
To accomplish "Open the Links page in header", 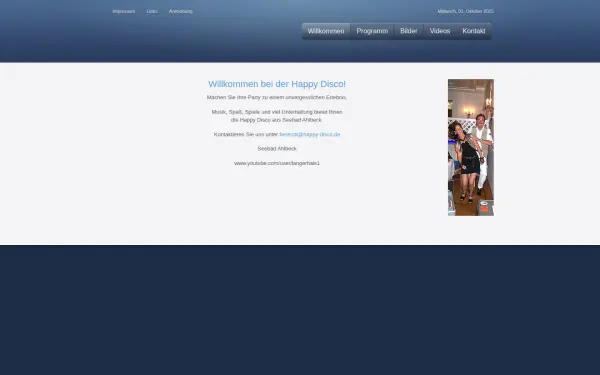I will tap(152, 11).
